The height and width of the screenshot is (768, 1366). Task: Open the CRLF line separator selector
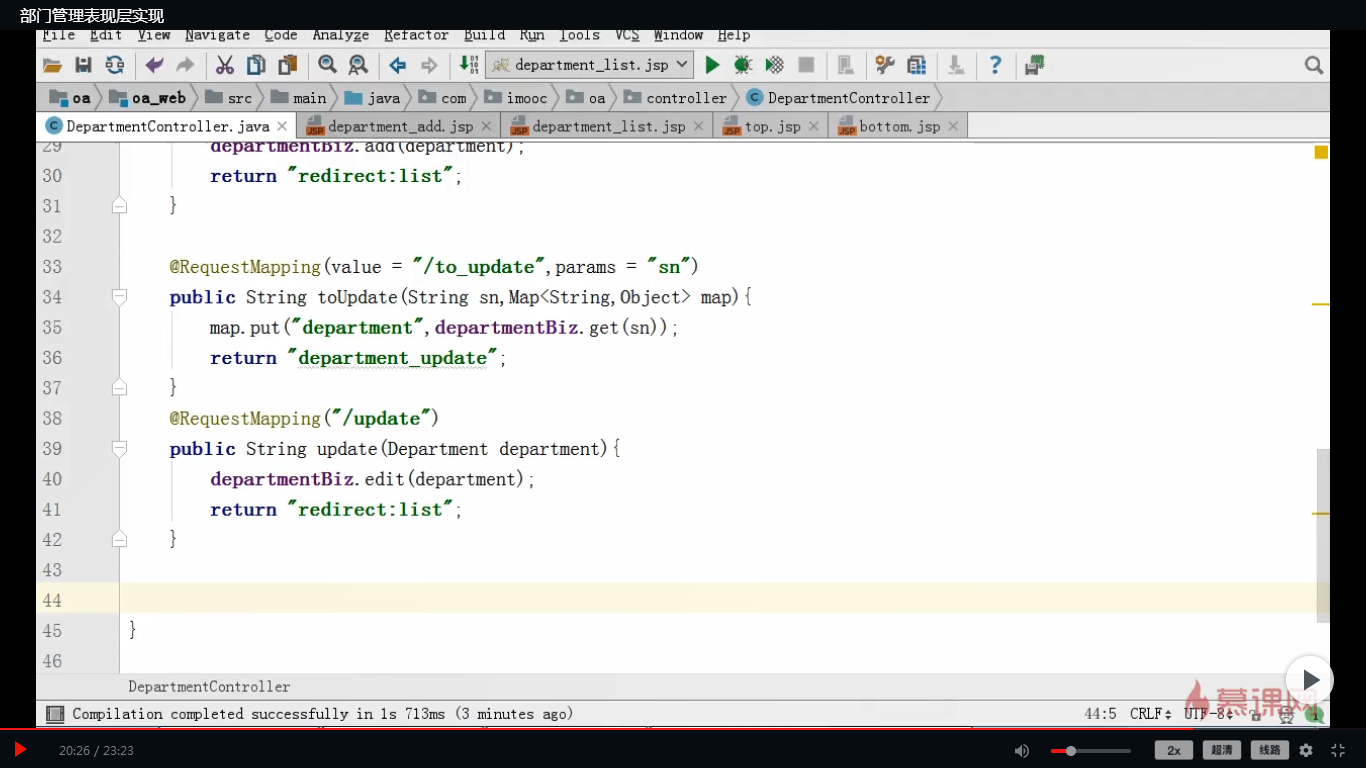[1150, 714]
